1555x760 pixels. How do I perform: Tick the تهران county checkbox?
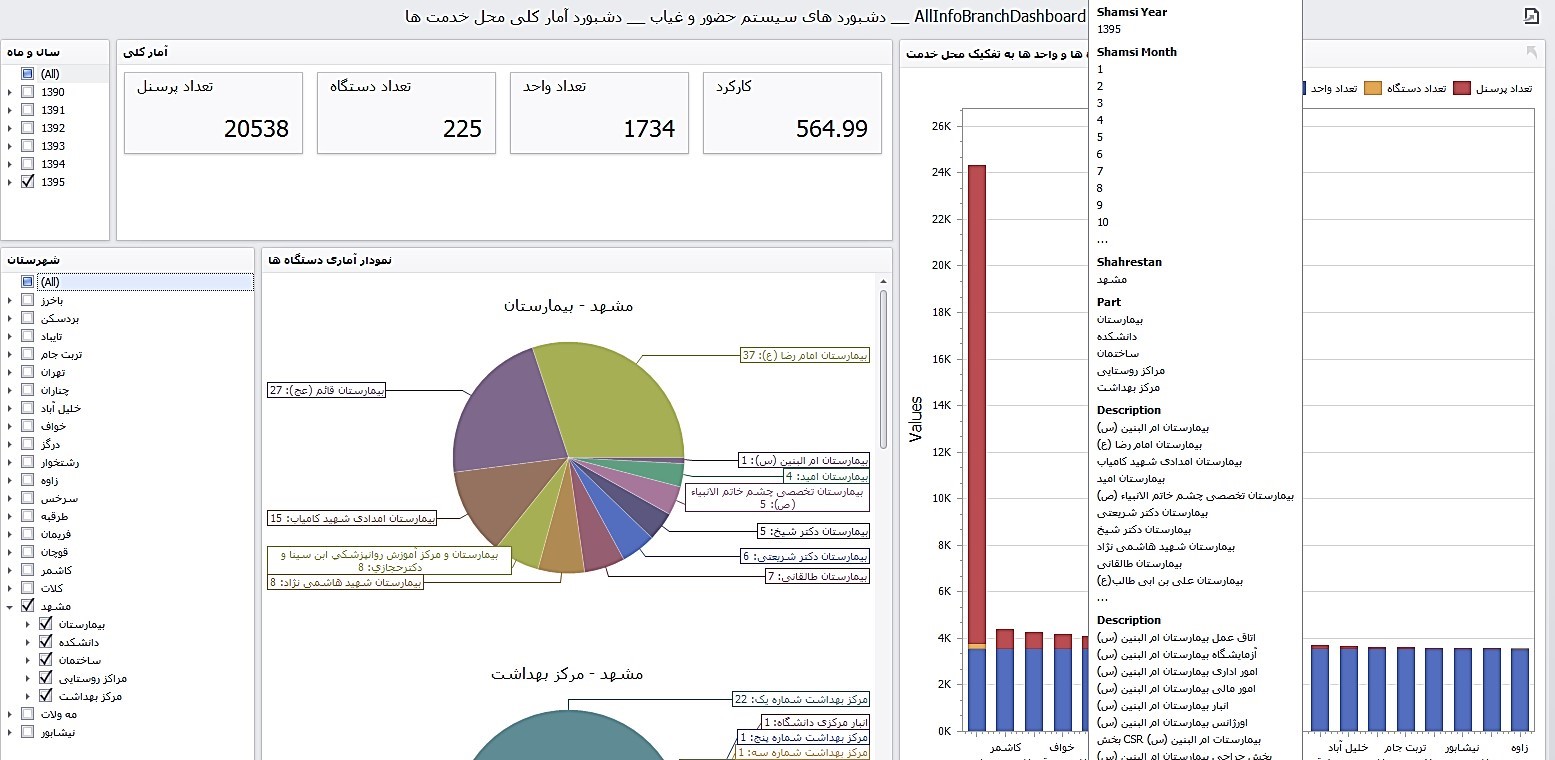[28, 372]
